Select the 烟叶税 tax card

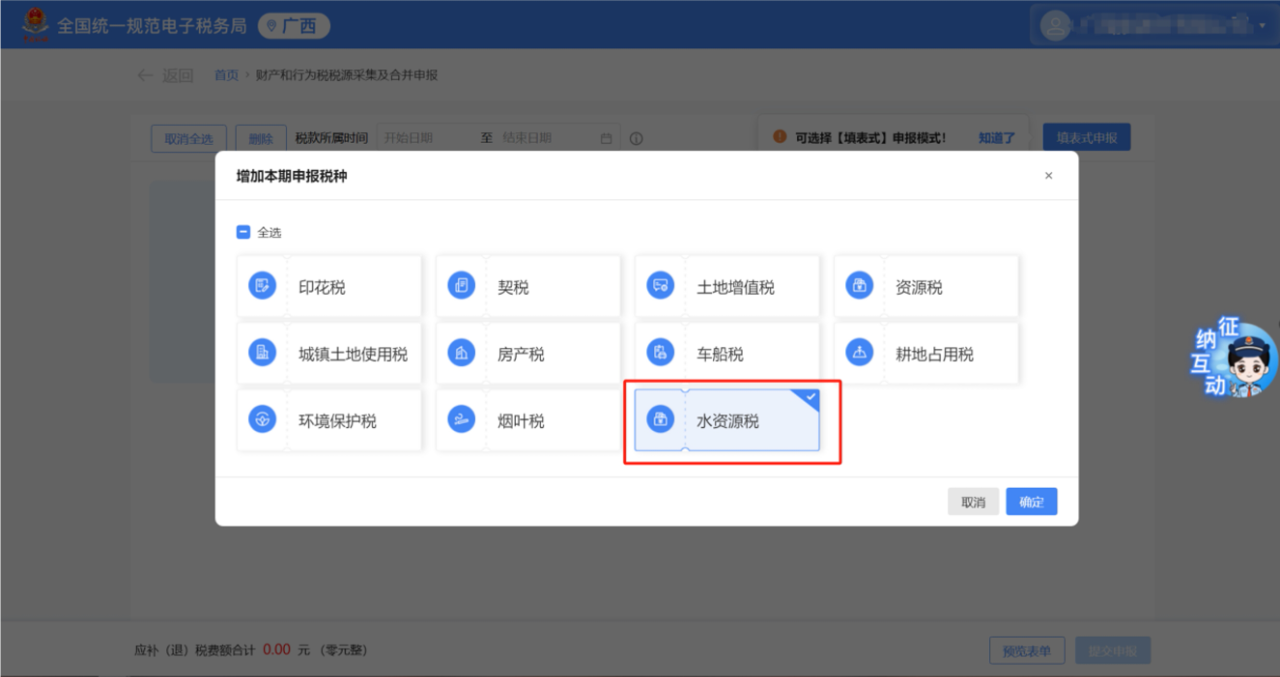[528, 421]
